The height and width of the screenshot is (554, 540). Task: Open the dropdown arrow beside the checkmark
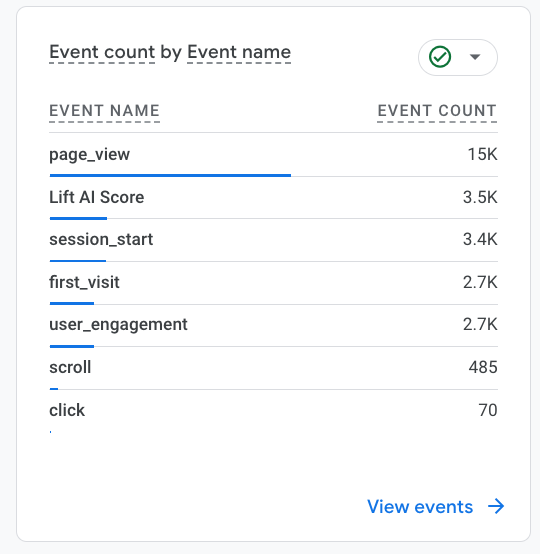475,57
